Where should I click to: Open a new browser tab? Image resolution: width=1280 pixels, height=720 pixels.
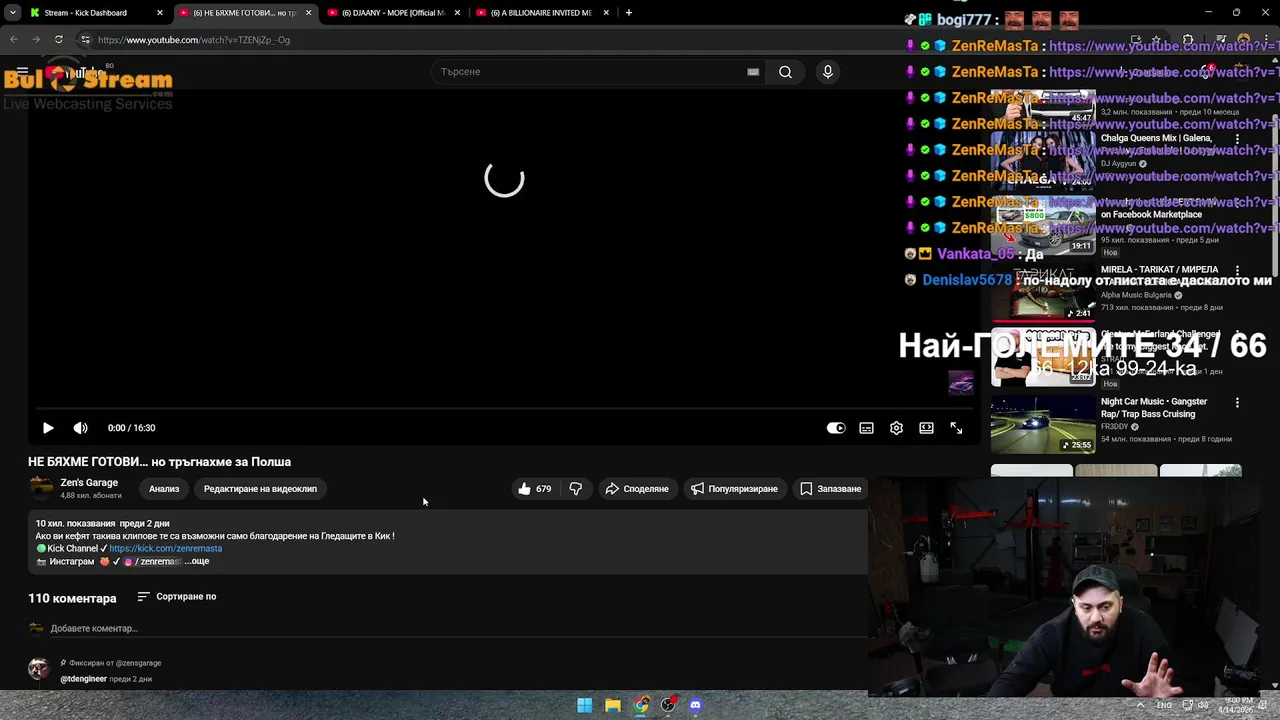click(x=628, y=13)
